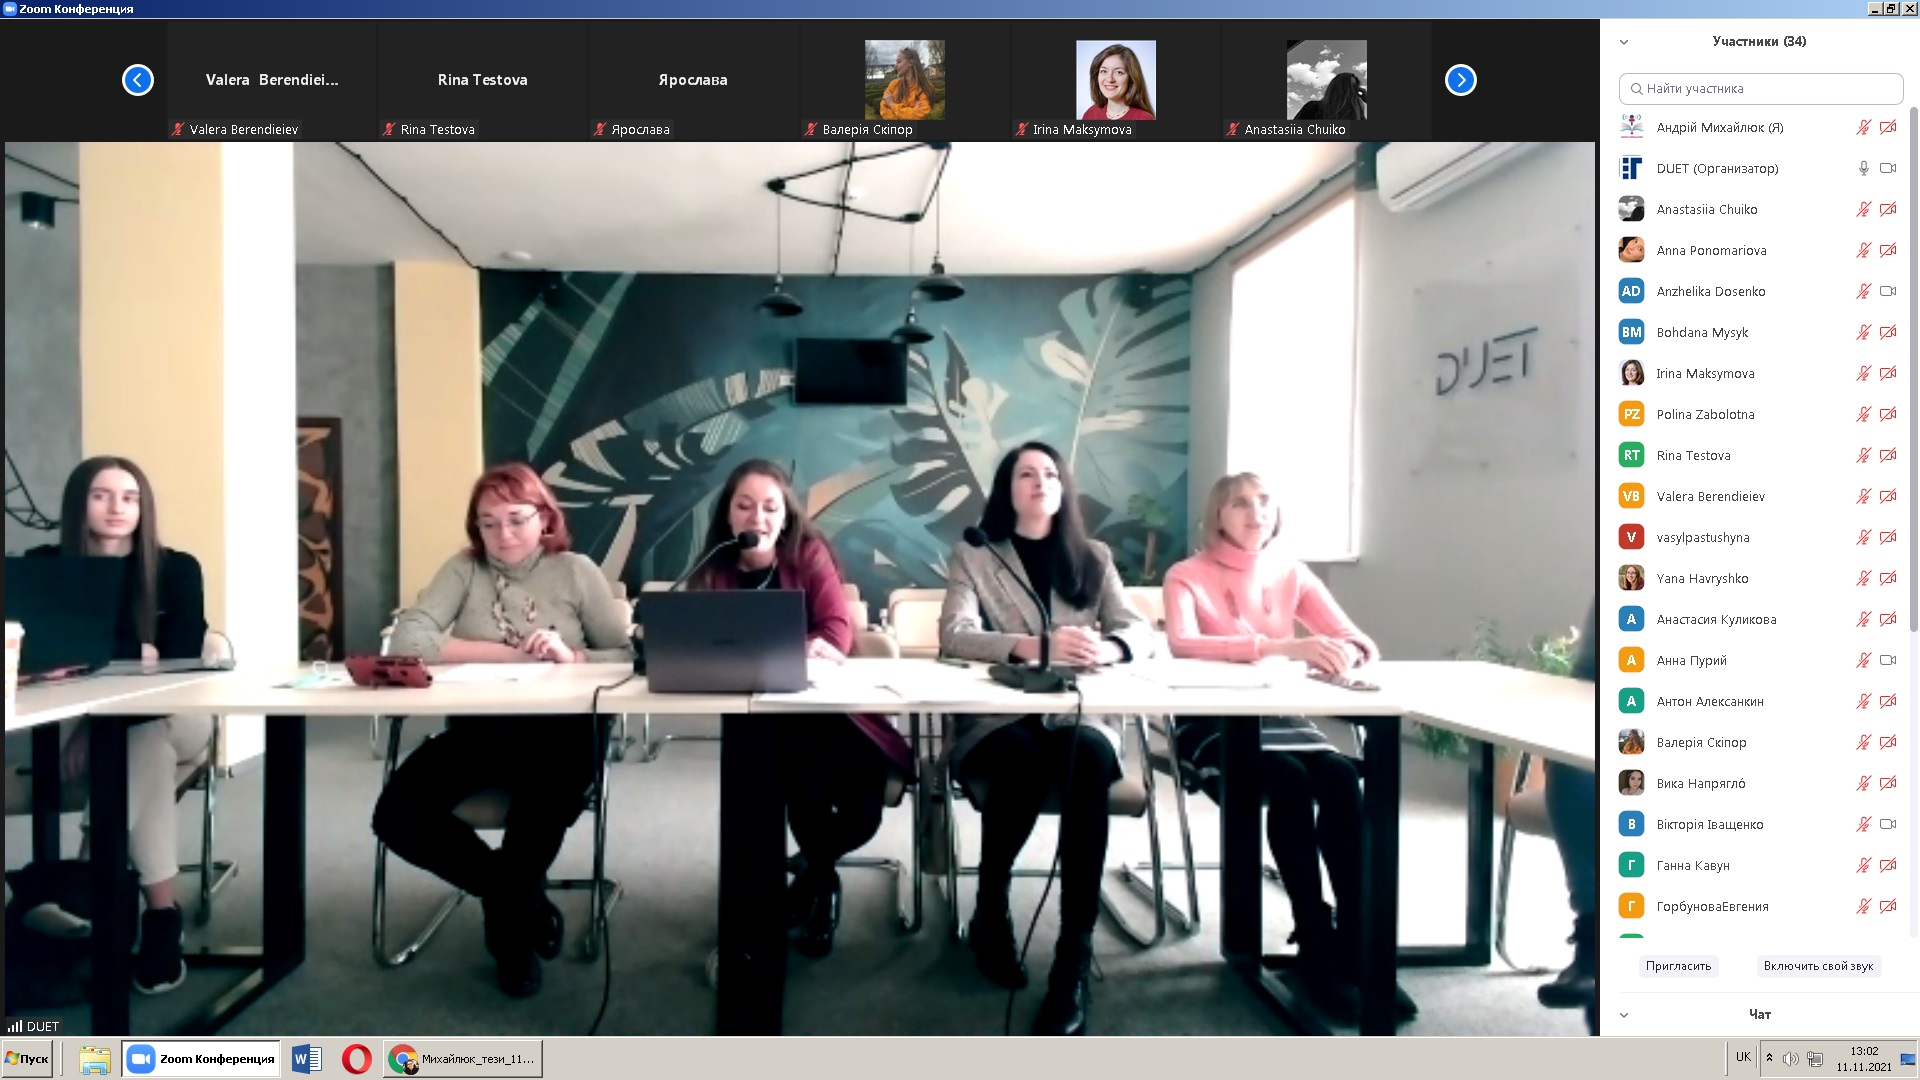Go to next page of video thumbnails
The height and width of the screenshot is (1080, 1920).
pos(1460,80)
